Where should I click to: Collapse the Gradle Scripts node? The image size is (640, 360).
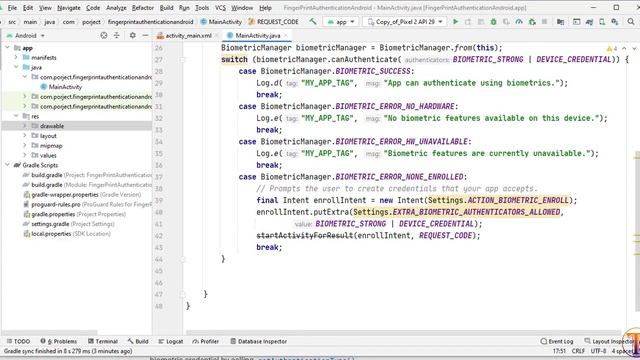(7, 165)
